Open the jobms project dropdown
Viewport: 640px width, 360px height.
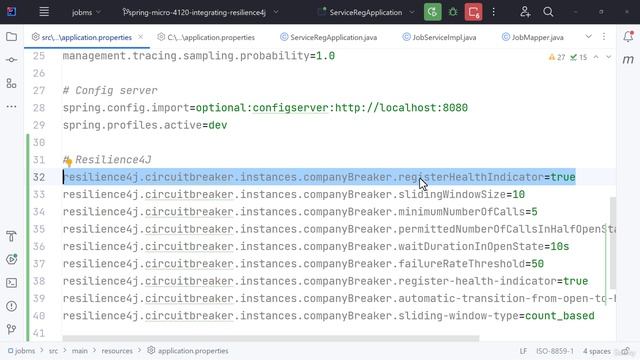tap(86, 12)
